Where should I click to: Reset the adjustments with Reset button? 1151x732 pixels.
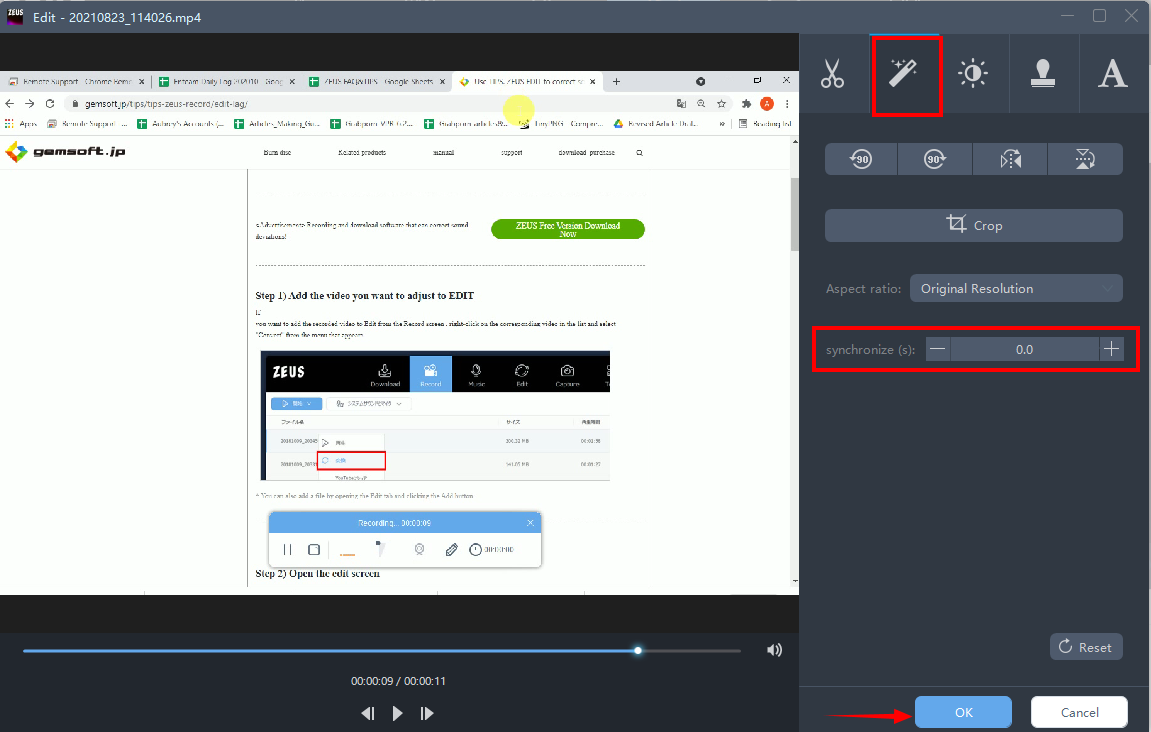[1086, 647]
